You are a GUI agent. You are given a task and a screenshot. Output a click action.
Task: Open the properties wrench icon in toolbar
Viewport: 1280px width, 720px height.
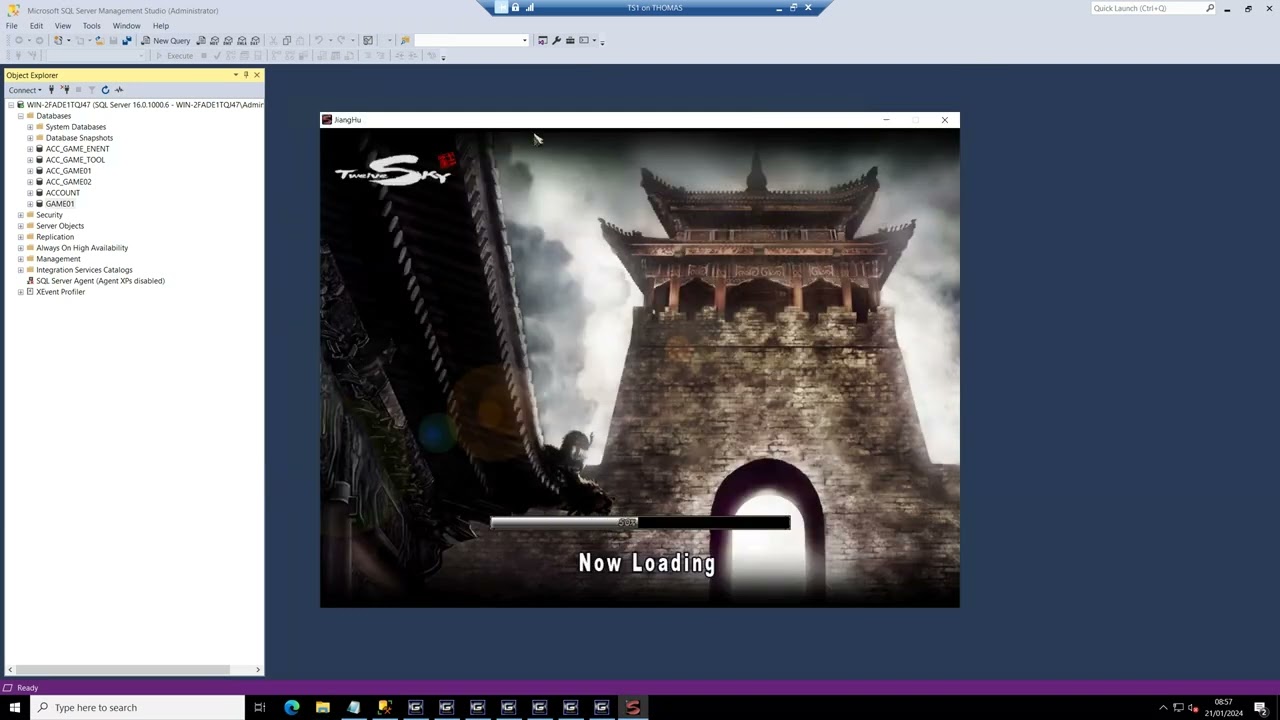[x=556, y=41]
